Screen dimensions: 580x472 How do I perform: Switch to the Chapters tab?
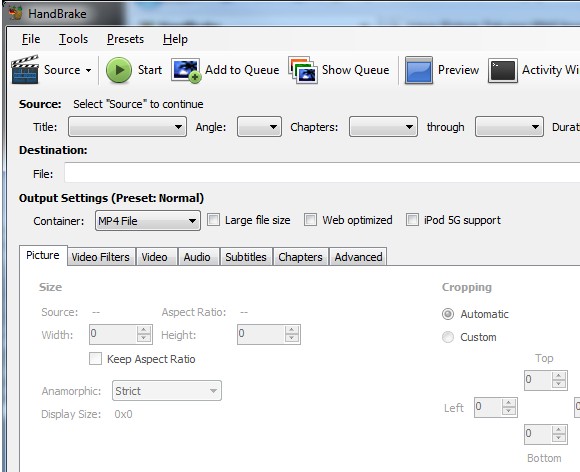[x=300, y=257]
